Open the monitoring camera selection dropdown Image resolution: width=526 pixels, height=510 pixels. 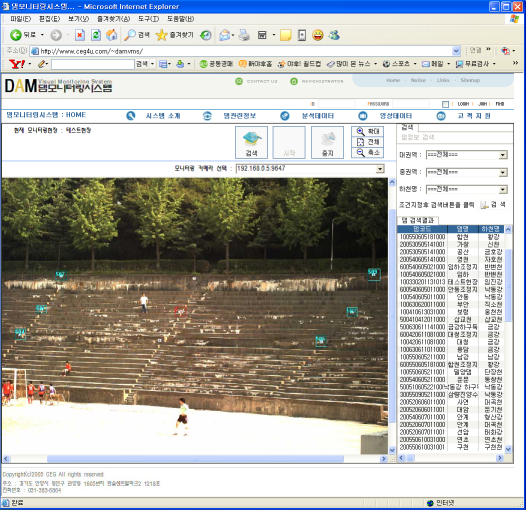(x=380, y=169)
